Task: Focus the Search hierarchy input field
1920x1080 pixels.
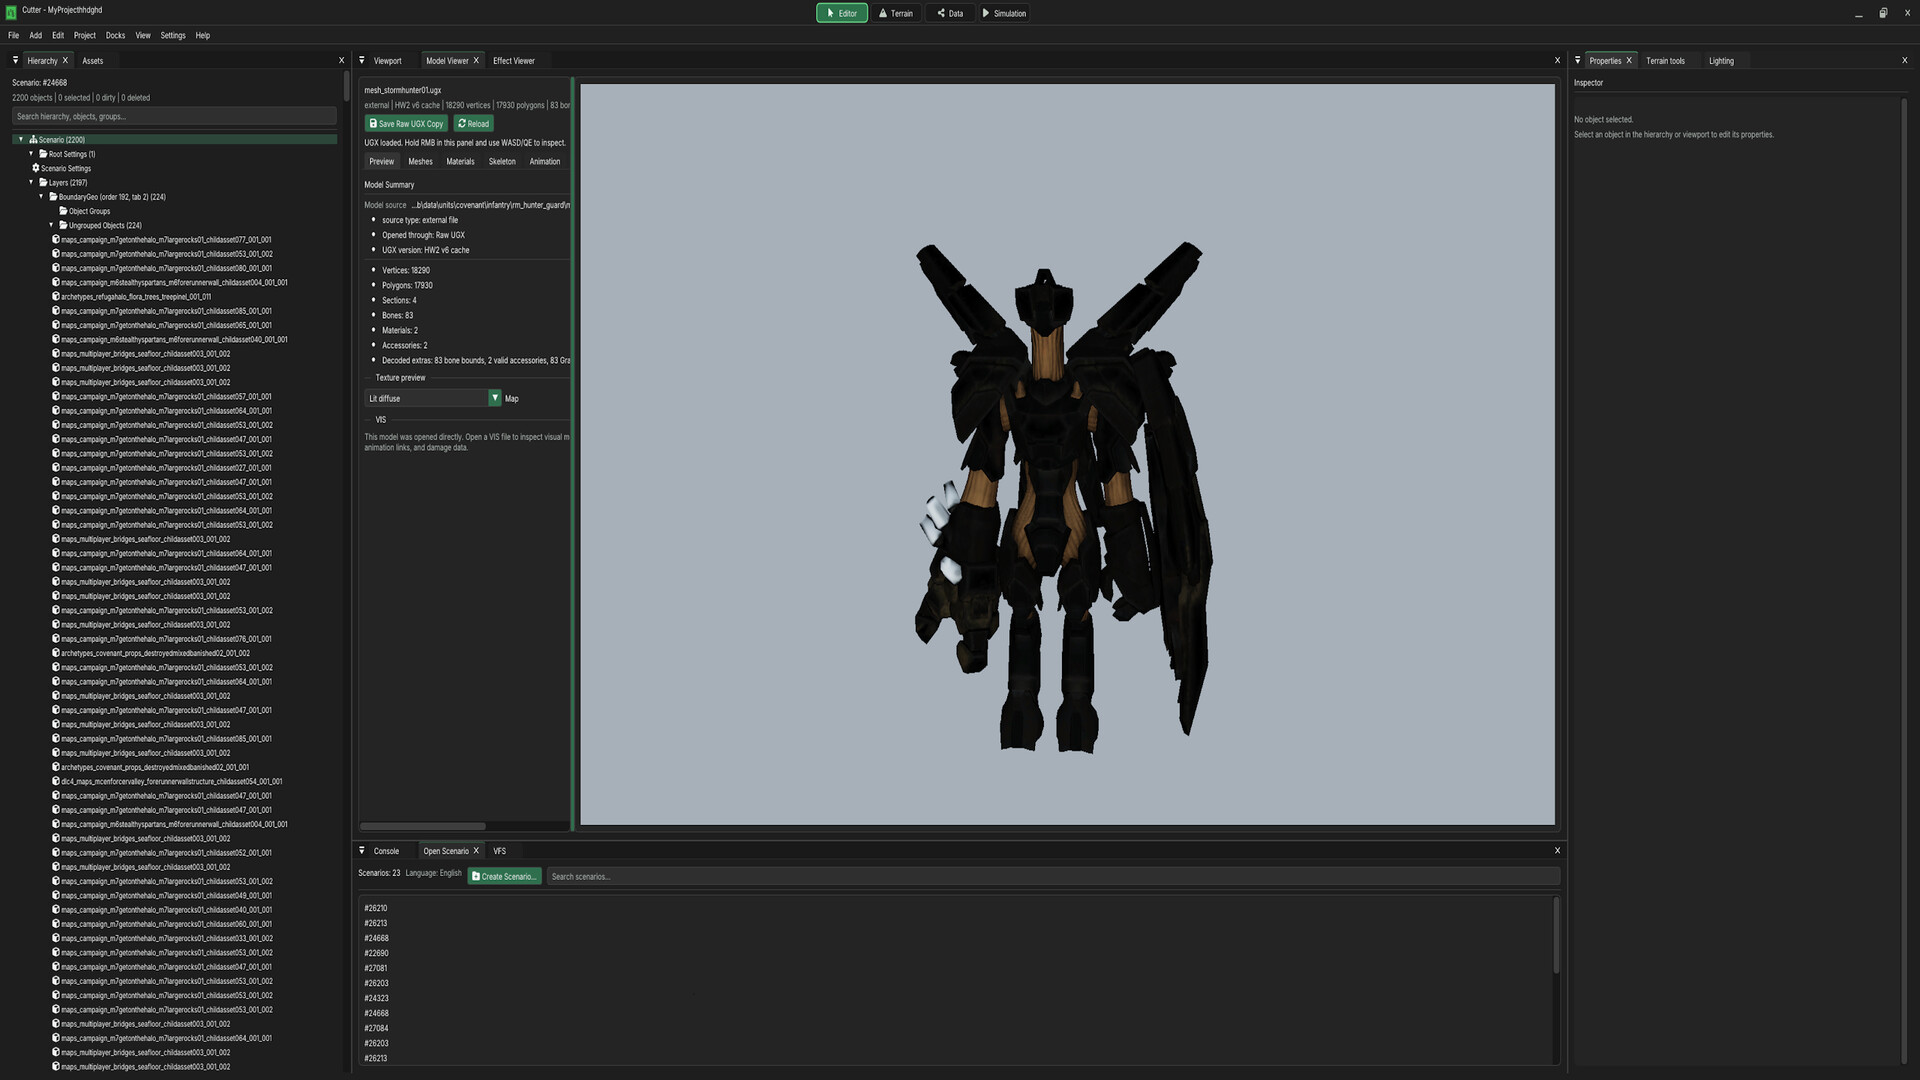Action: (x=175, y=116)
